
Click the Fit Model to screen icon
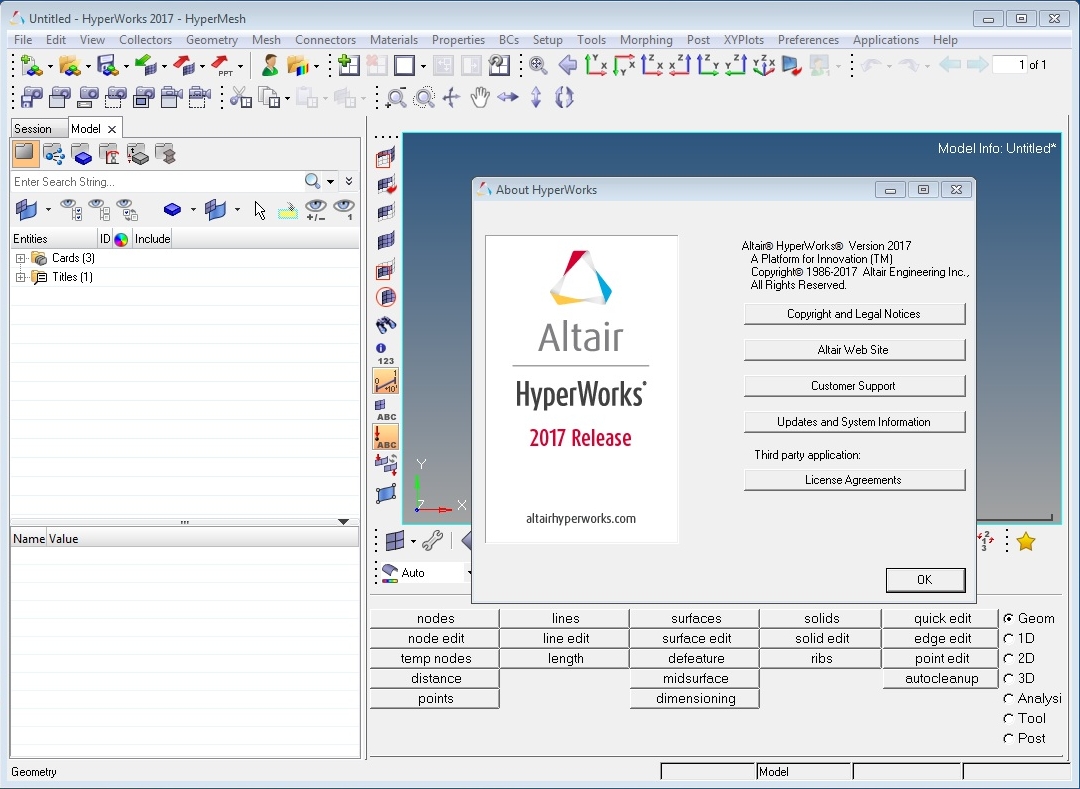coord(538,66)
